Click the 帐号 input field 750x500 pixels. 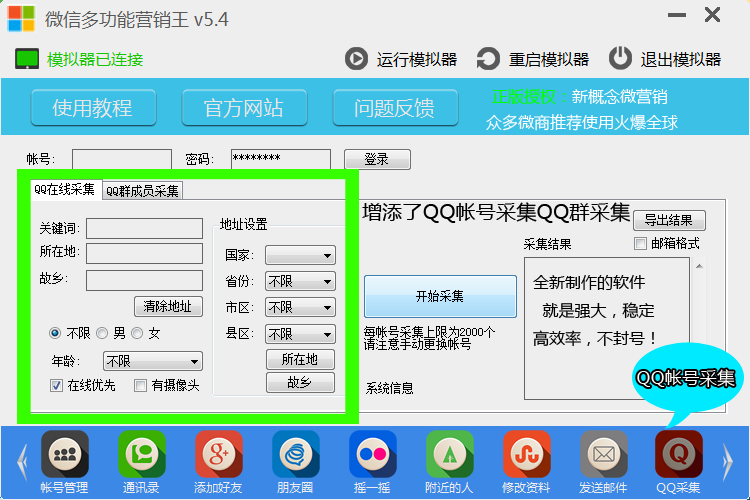click(122, 159)
